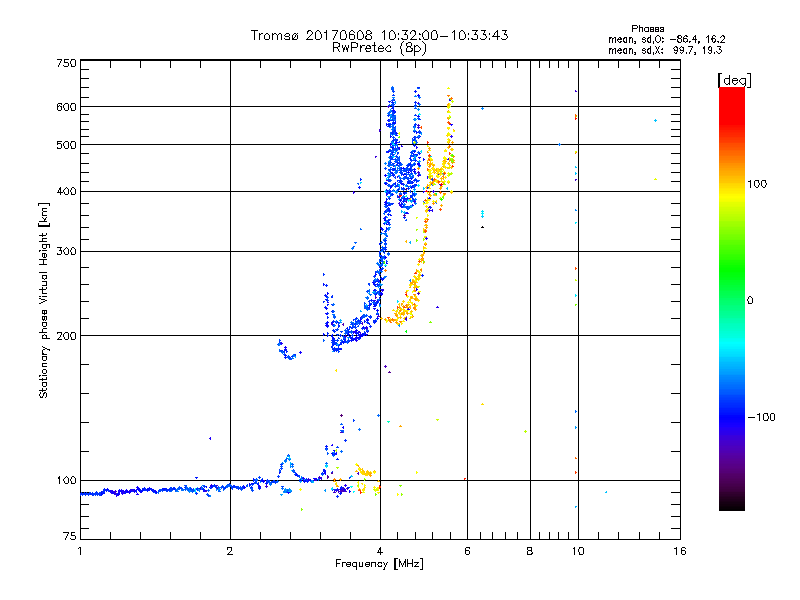The image size is (800, 600).
Task: Click the y-axis tick label '500'
Action: (x=66, y=145)
